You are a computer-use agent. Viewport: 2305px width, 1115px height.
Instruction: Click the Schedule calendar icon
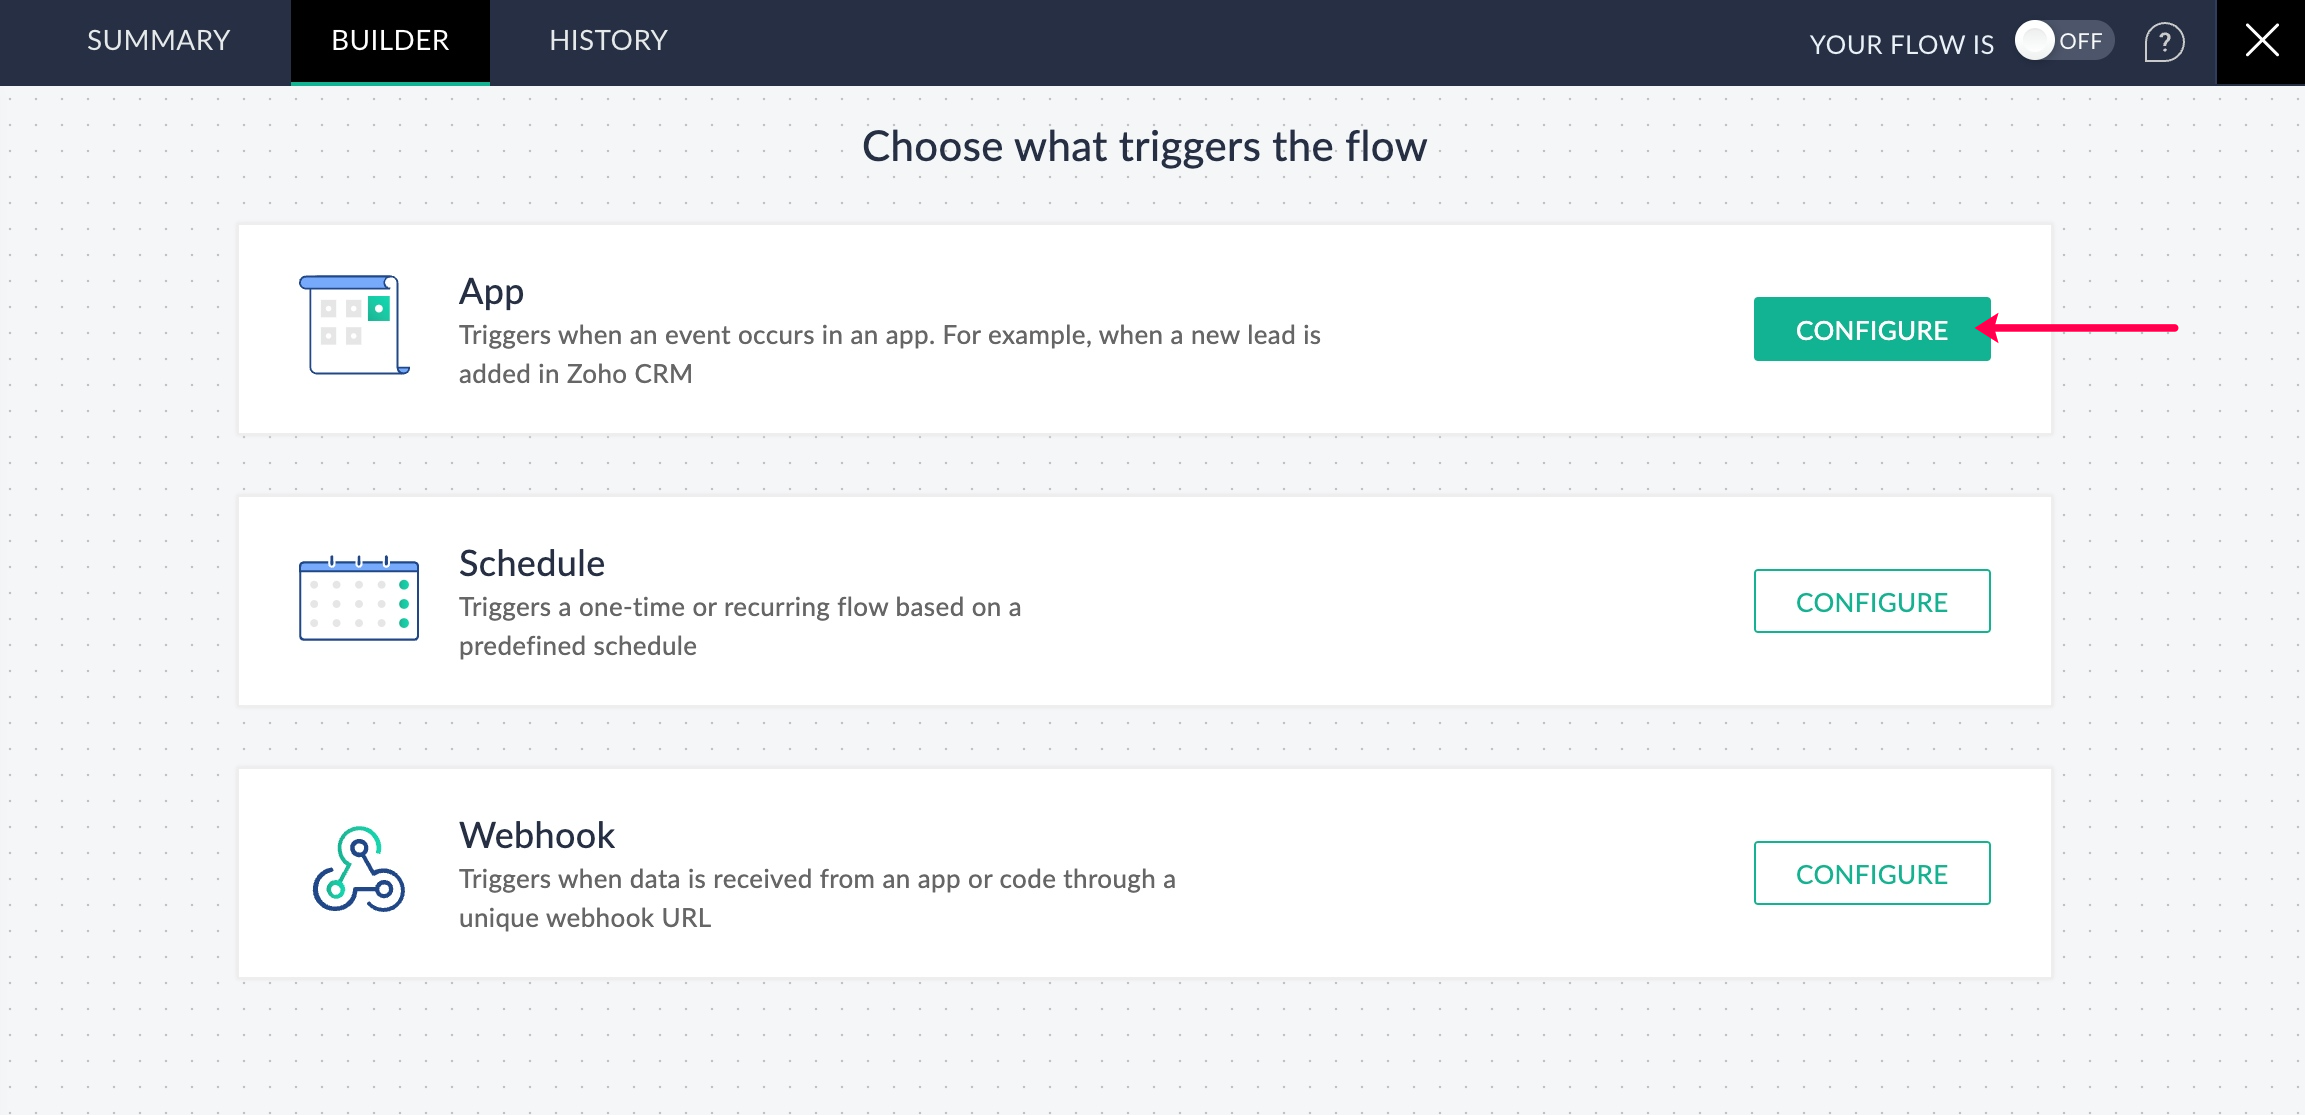tap(359, 599)
